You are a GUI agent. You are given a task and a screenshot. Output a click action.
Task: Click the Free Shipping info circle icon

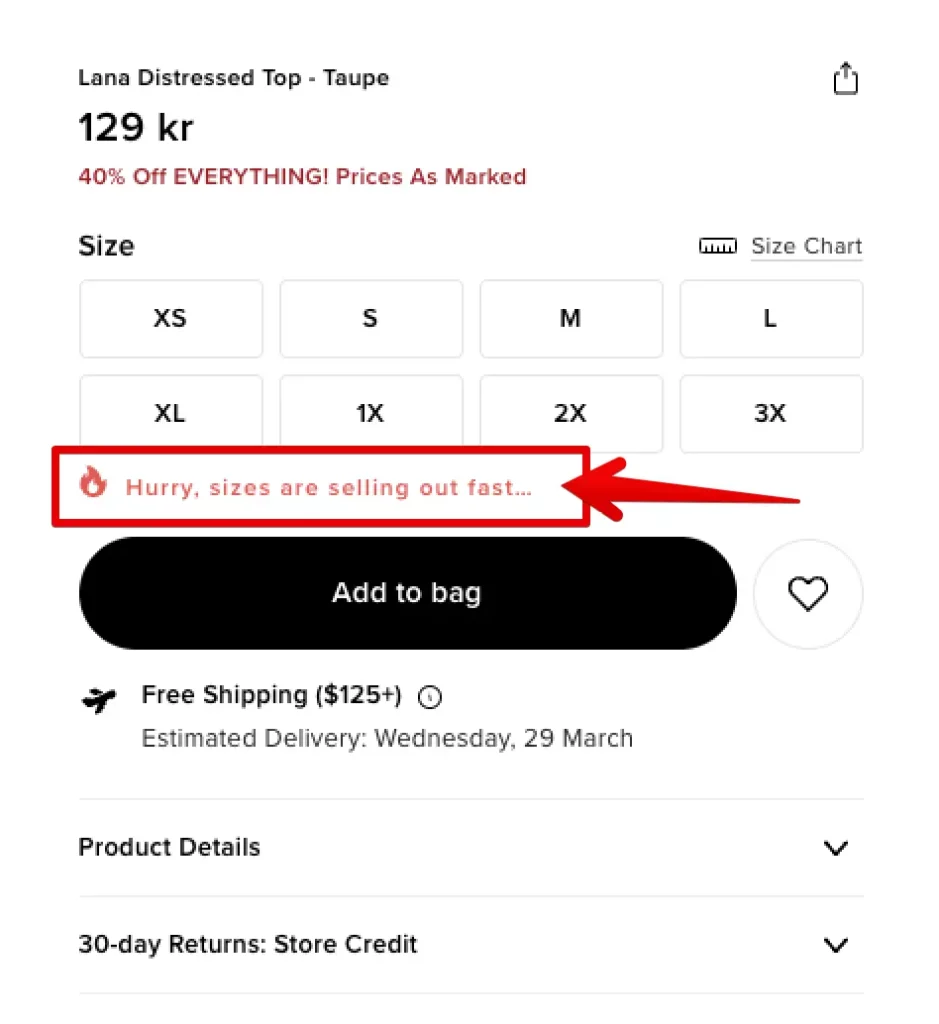click(430, 697)
